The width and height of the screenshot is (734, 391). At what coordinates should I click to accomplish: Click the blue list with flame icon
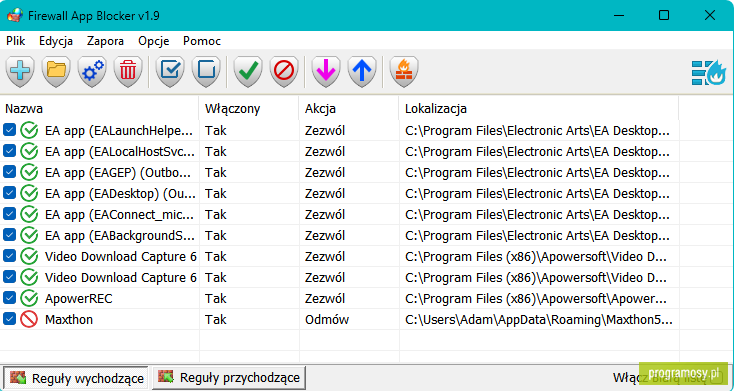point(708,73)
